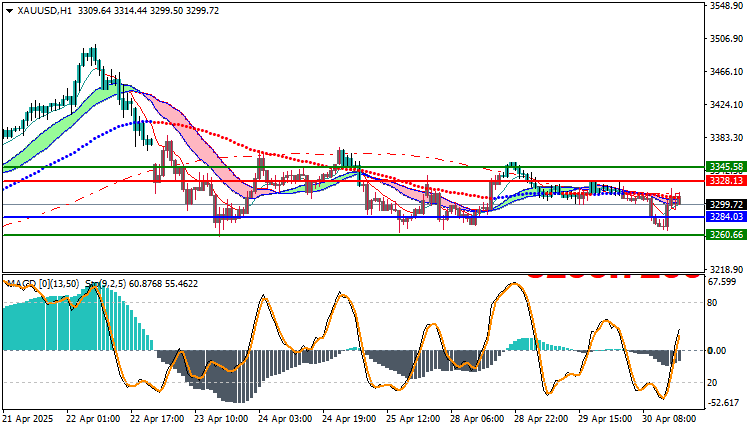This screenshot has height=430, width=750.
Task: Click the 24 Apr 03:00 time label
Action: coord(285,419)
